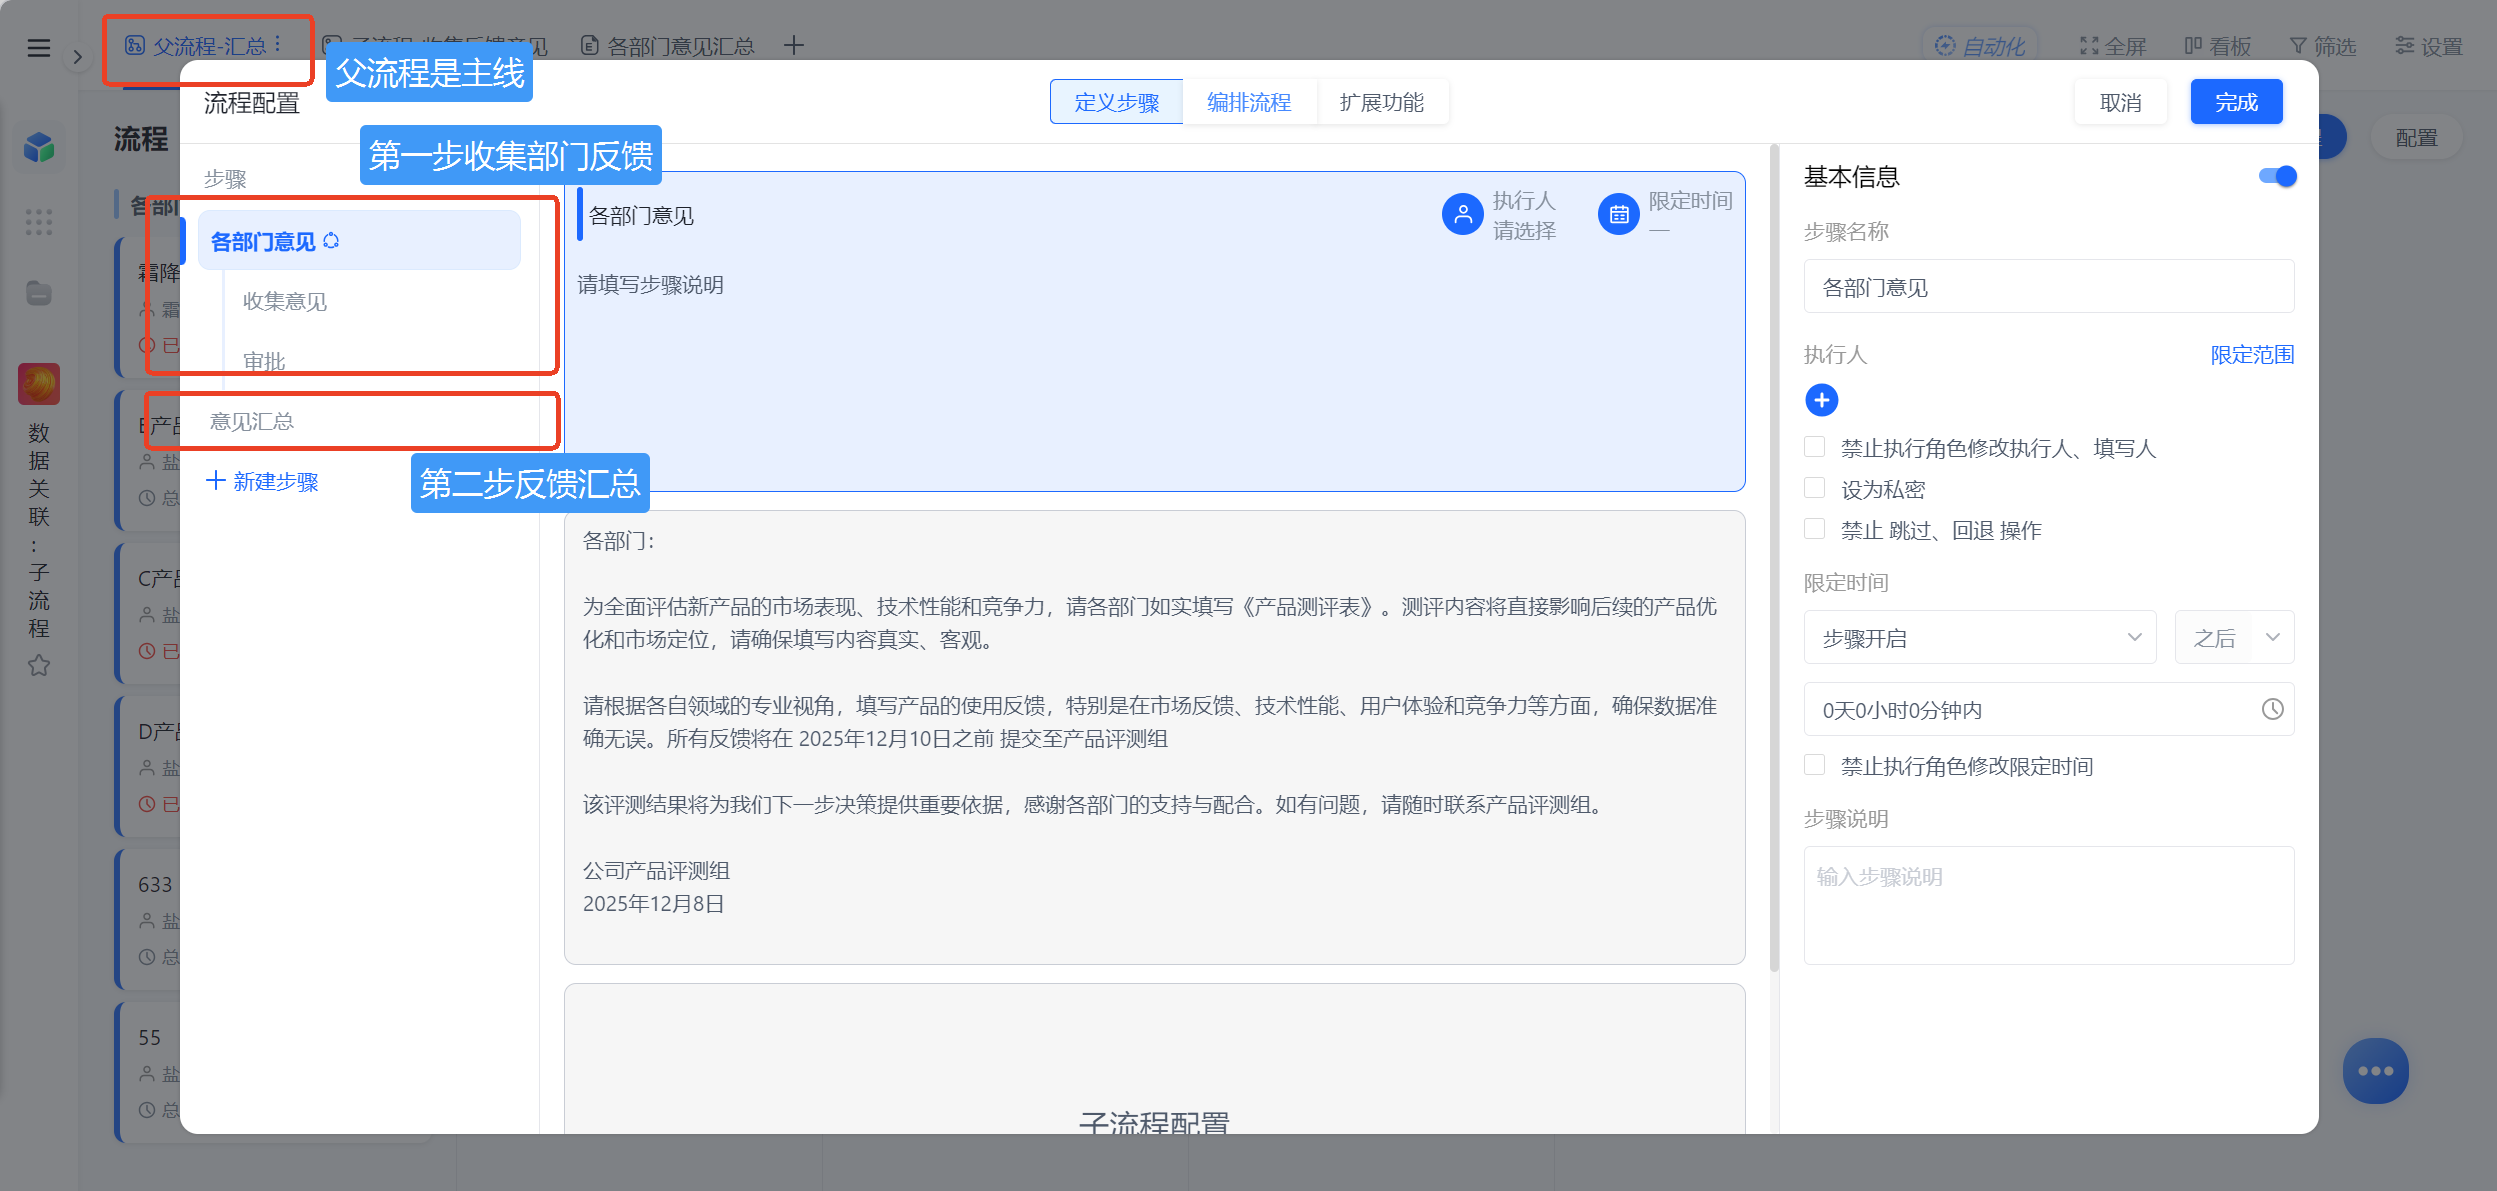
Task: Toggle the 基本信息 switch
Action: pyautogui.click(x=2277, y=176)
